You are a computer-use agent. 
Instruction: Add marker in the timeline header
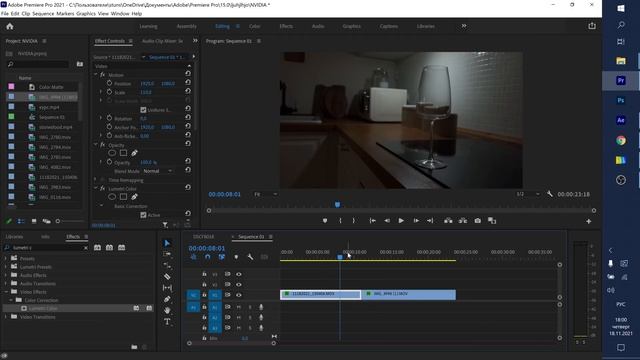[x=236, y=257]
